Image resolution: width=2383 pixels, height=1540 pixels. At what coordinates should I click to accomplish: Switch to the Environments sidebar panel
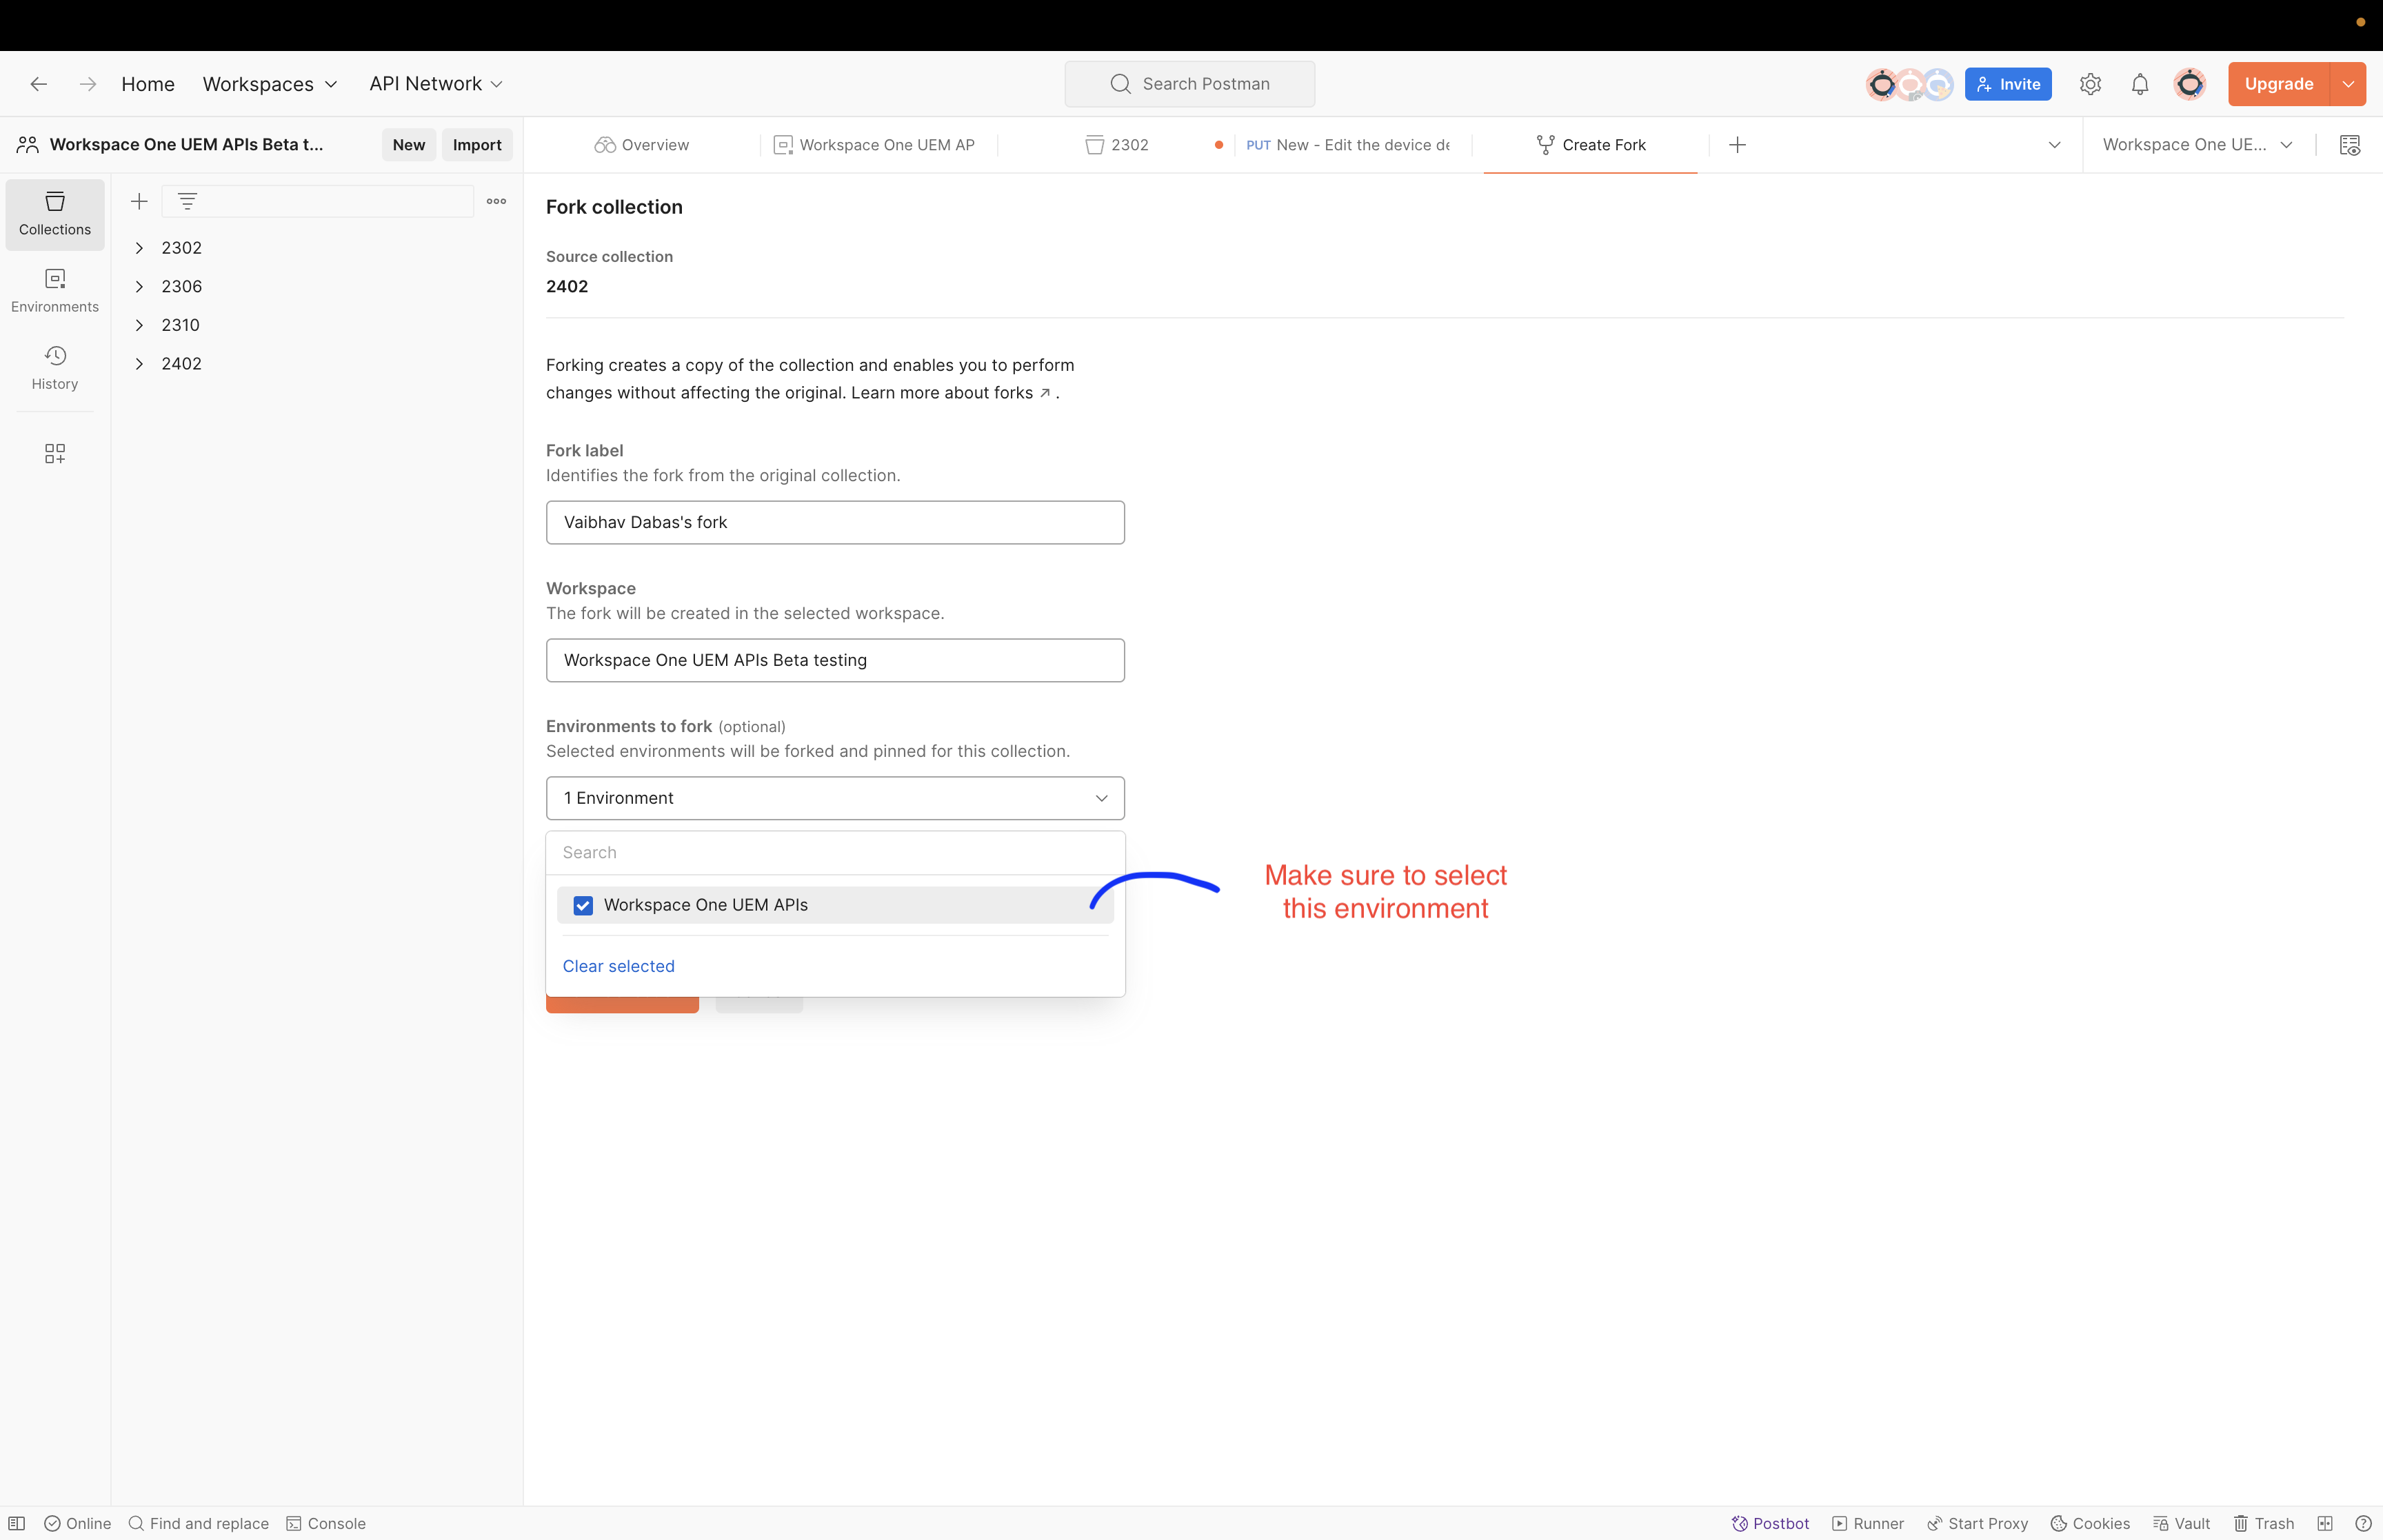point(54,290)
